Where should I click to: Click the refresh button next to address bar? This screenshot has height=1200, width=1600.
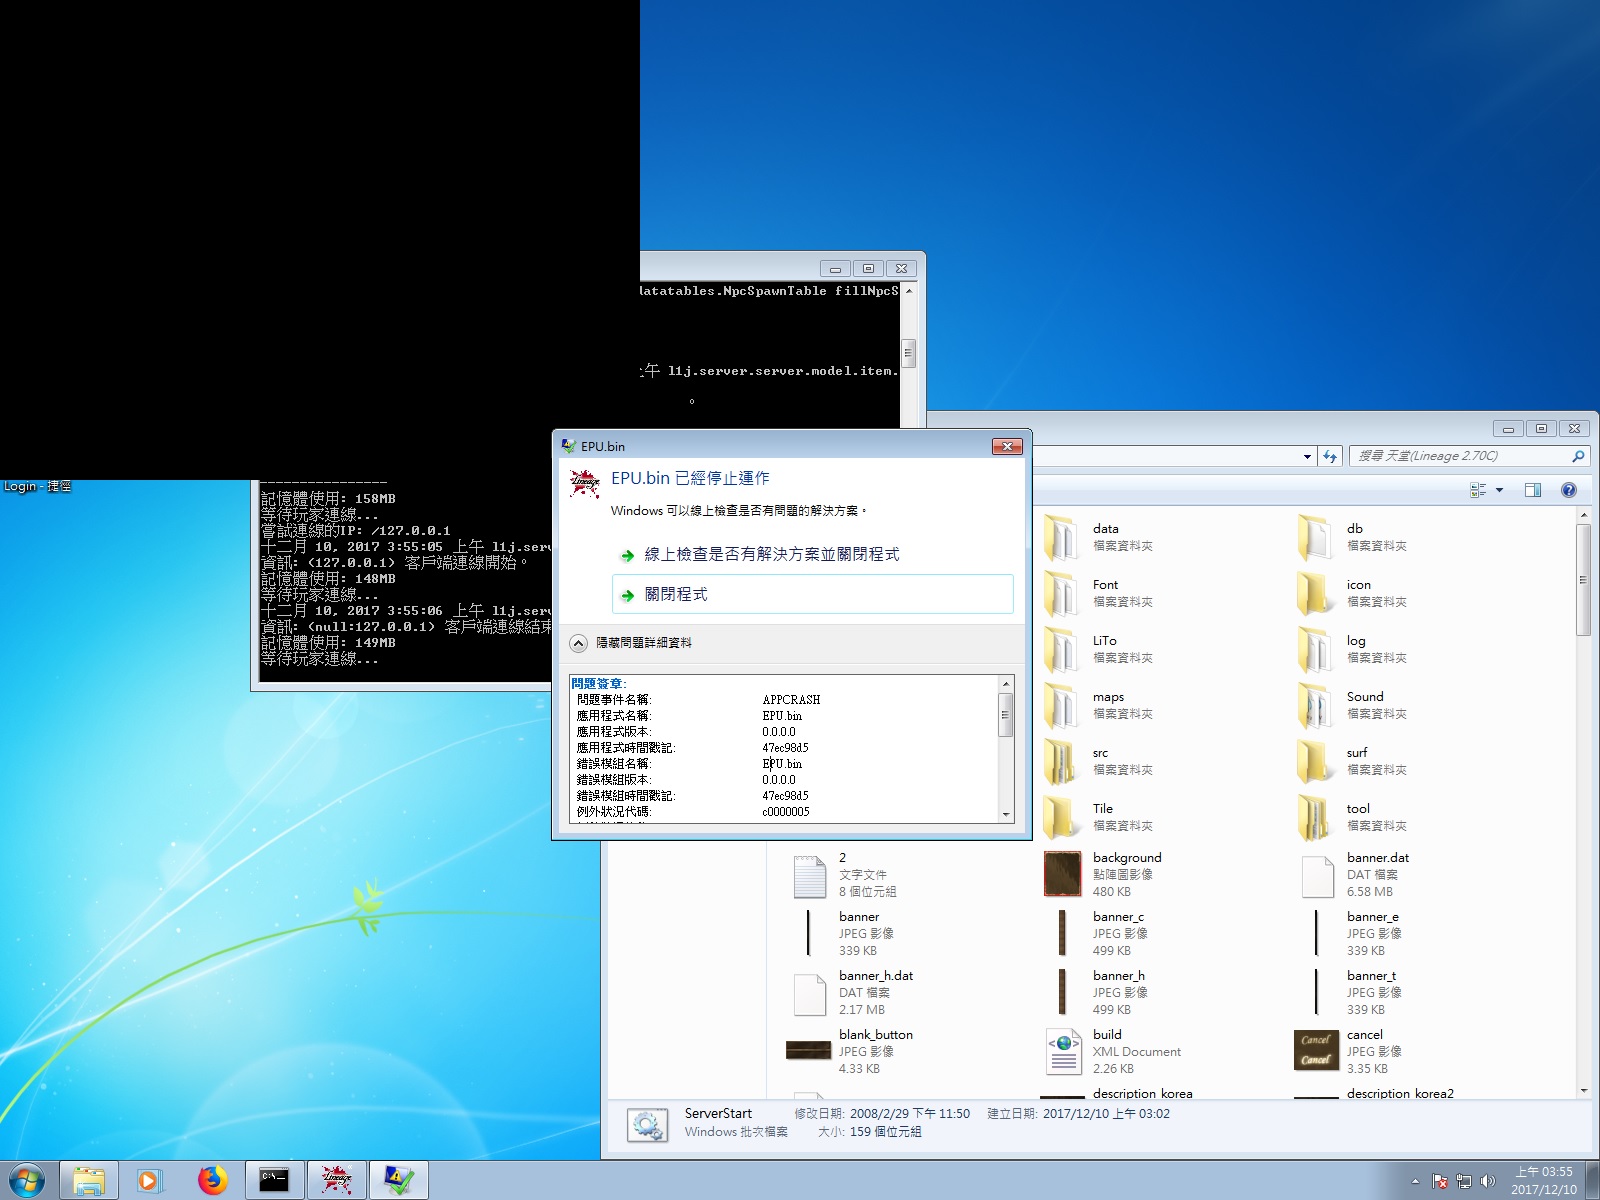1330,456
